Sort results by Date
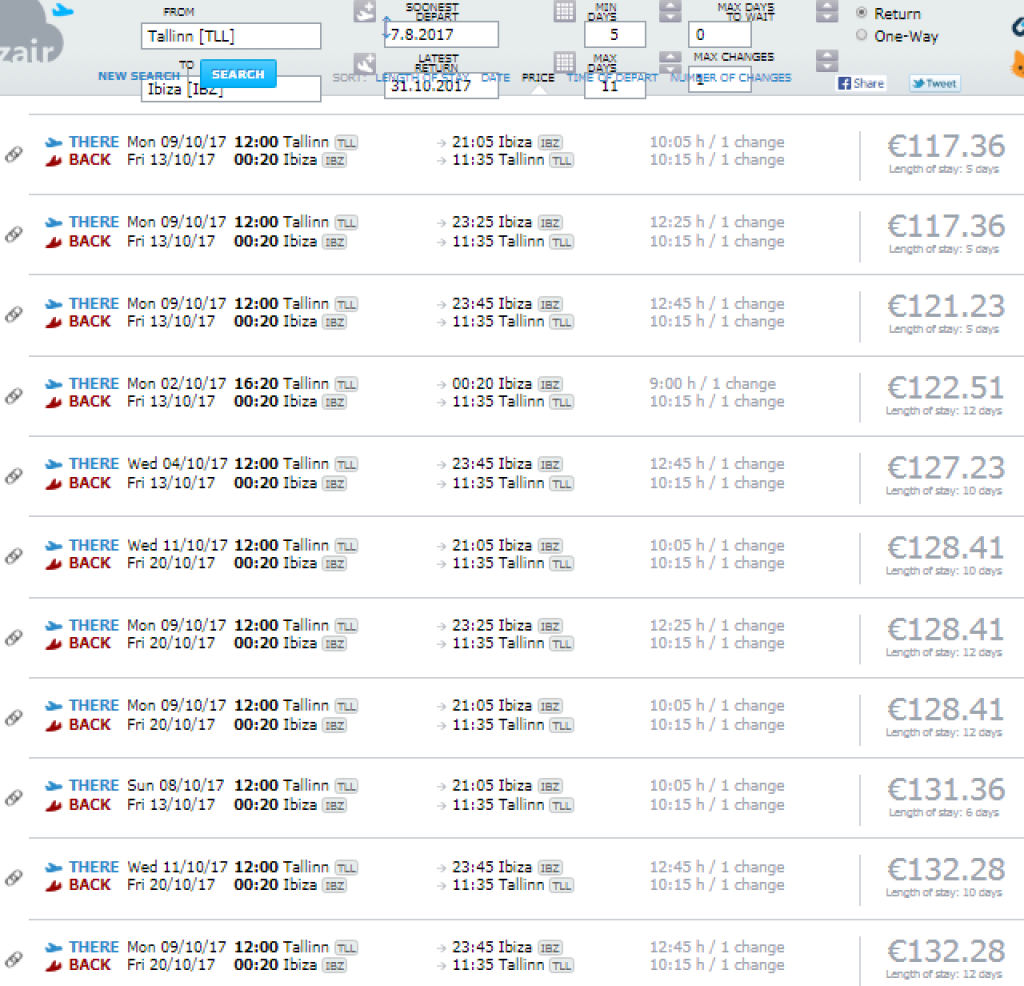The image size is (1024, 986). (495, 78)
